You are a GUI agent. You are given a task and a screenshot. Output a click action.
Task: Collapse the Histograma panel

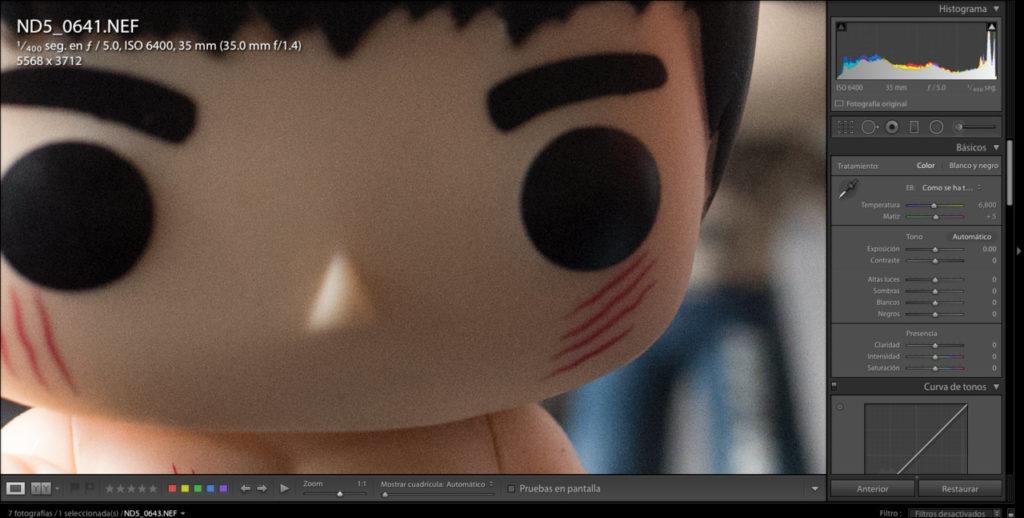click(996, 9)
